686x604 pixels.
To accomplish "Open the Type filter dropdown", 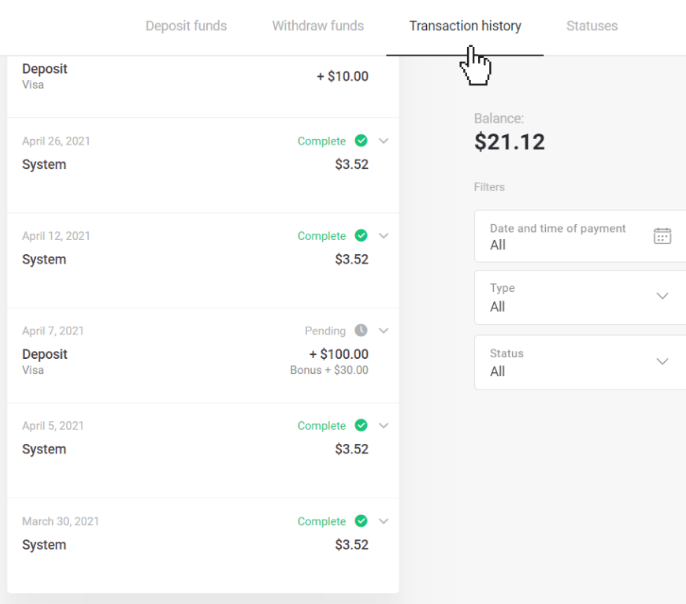I will [580, 297].
